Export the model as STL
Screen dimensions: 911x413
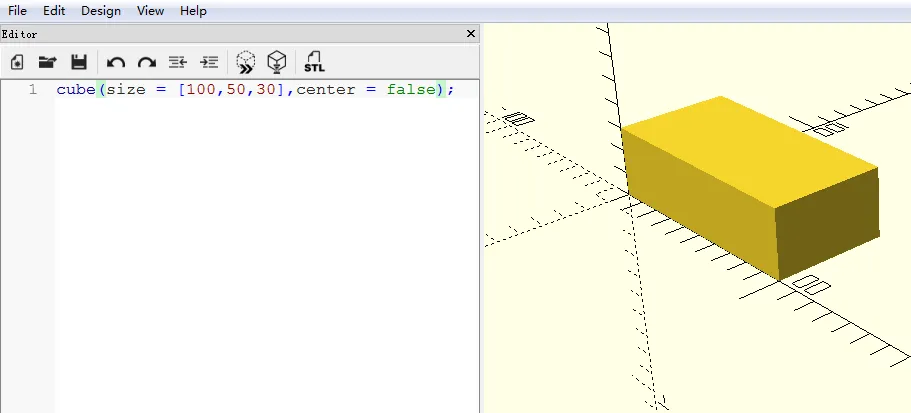pyautogui.click(x=314, y=62)
